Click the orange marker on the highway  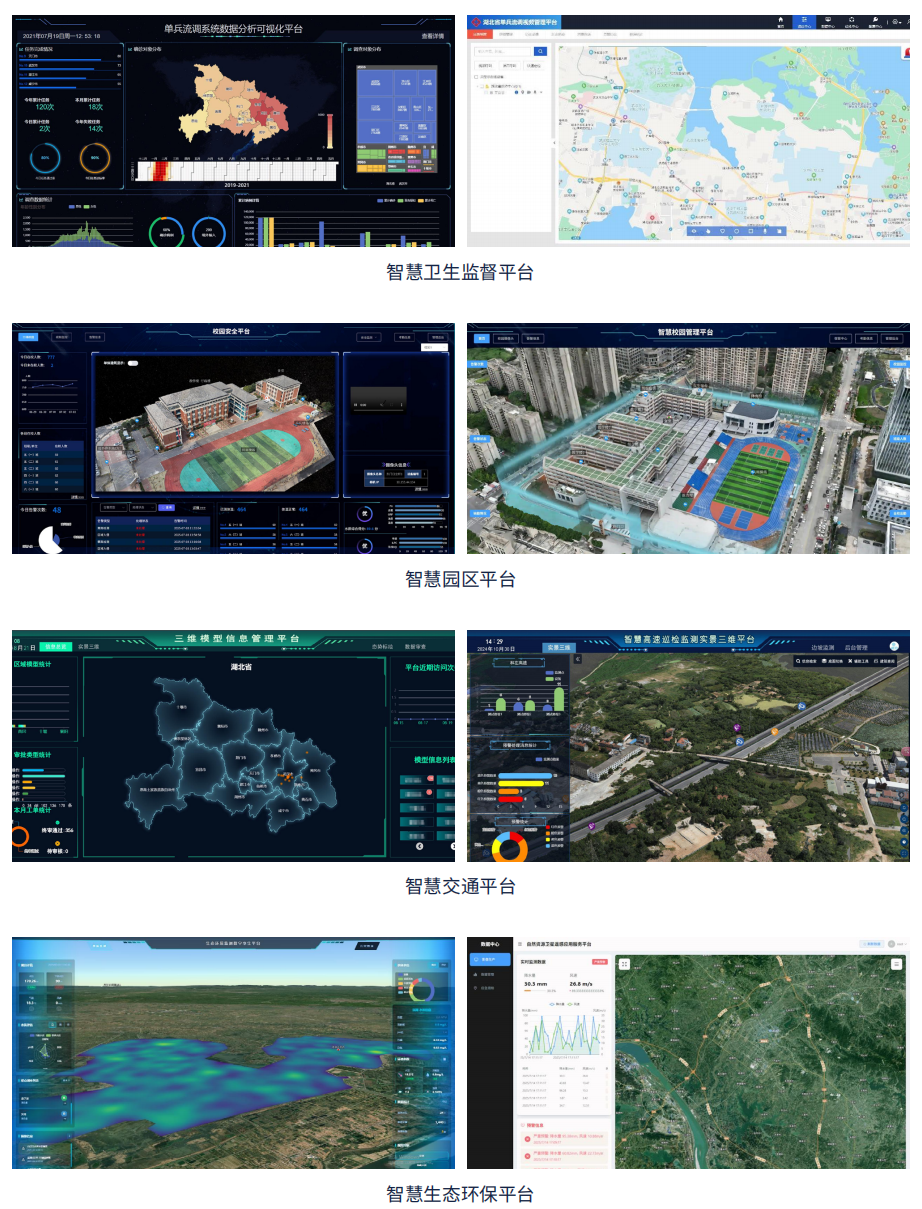click(x=774, y=732)
